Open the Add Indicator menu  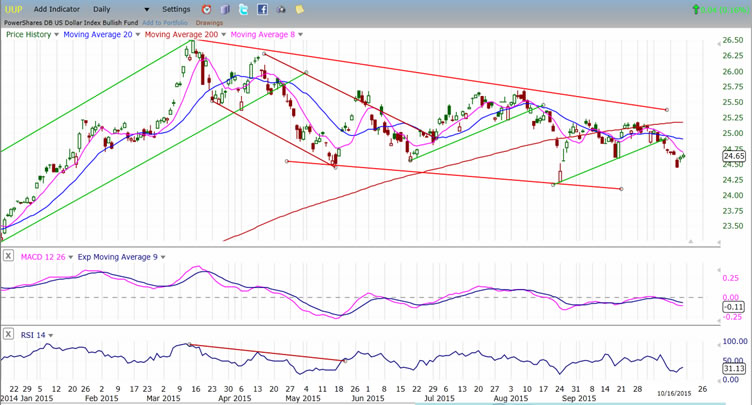tap(56, 9)
